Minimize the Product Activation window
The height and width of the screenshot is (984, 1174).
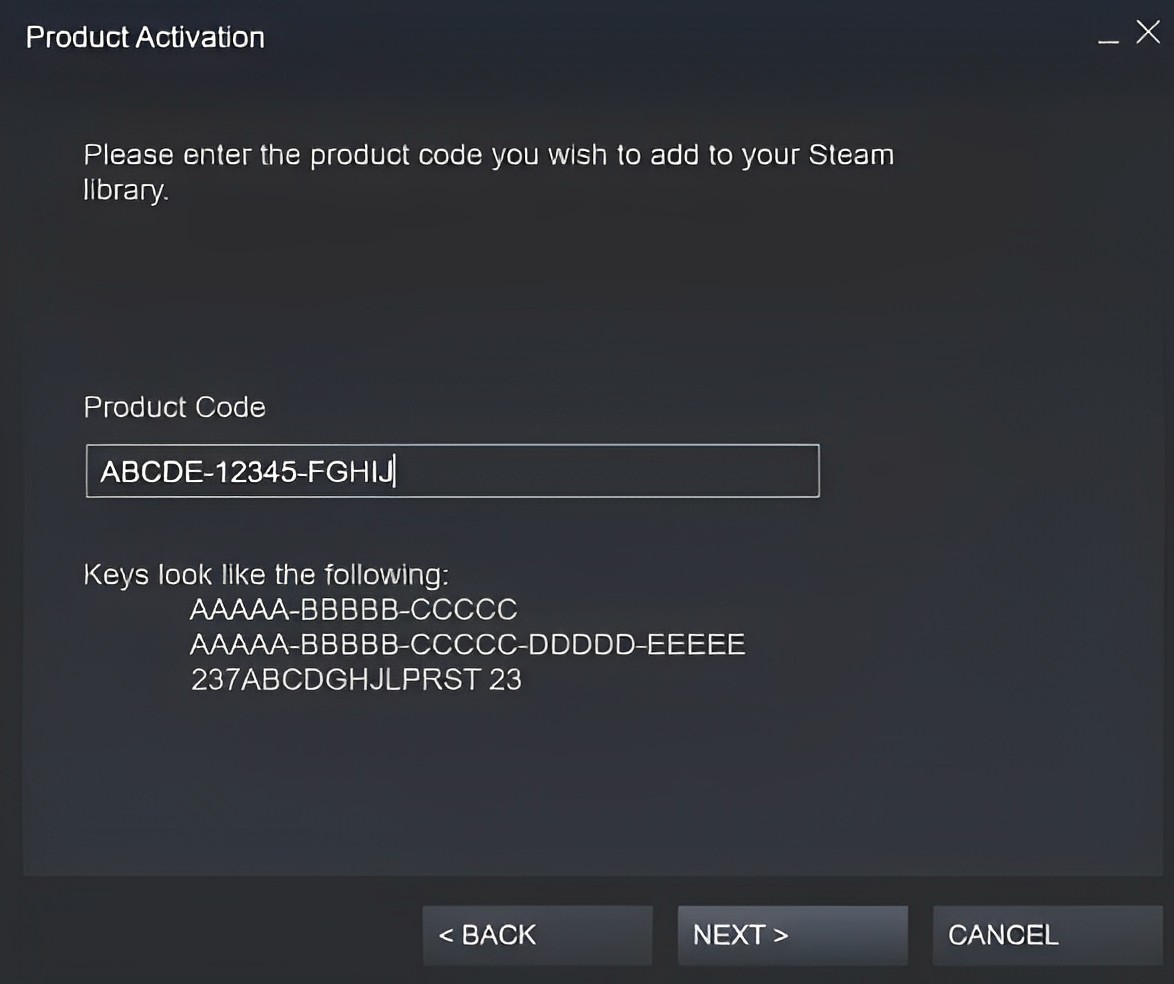tap(1108, 37)
